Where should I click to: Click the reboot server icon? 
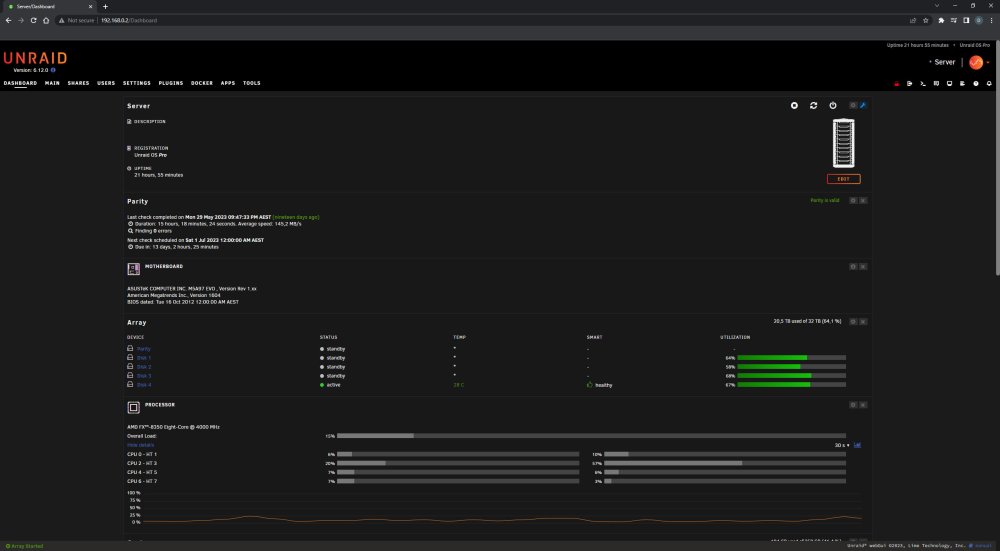[x=813, y=105]
